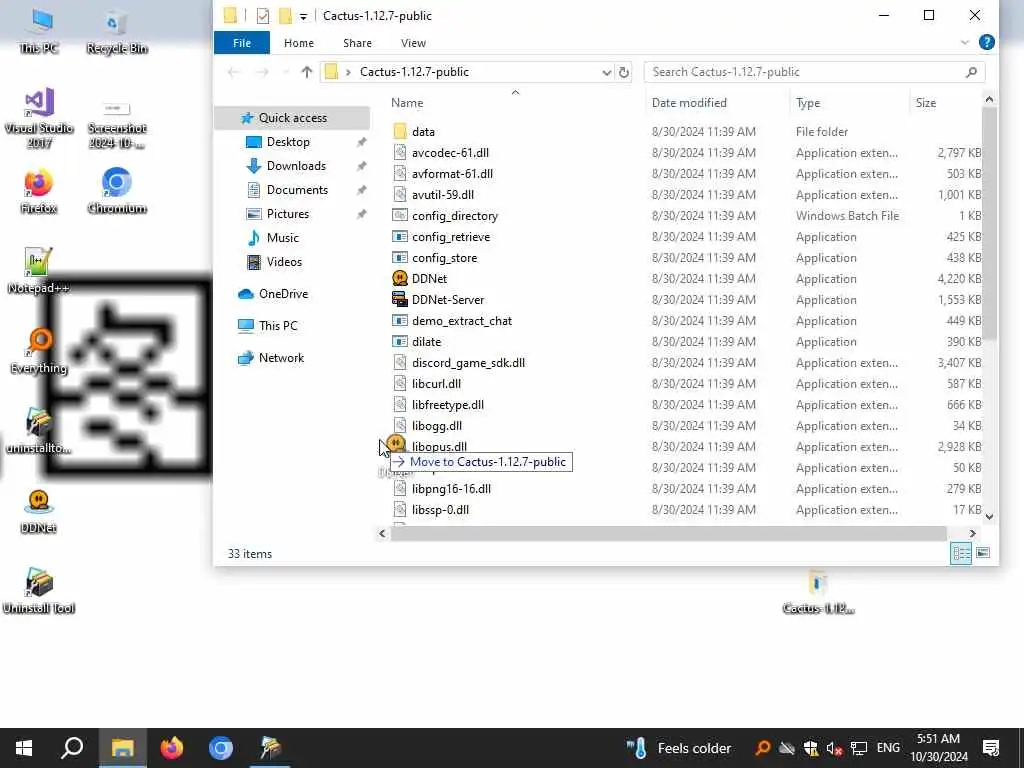Expand the ribbon with chevron arrow
Viewport: 1024px width, 768px height.
pyautogui.click(x=964, y=42)
